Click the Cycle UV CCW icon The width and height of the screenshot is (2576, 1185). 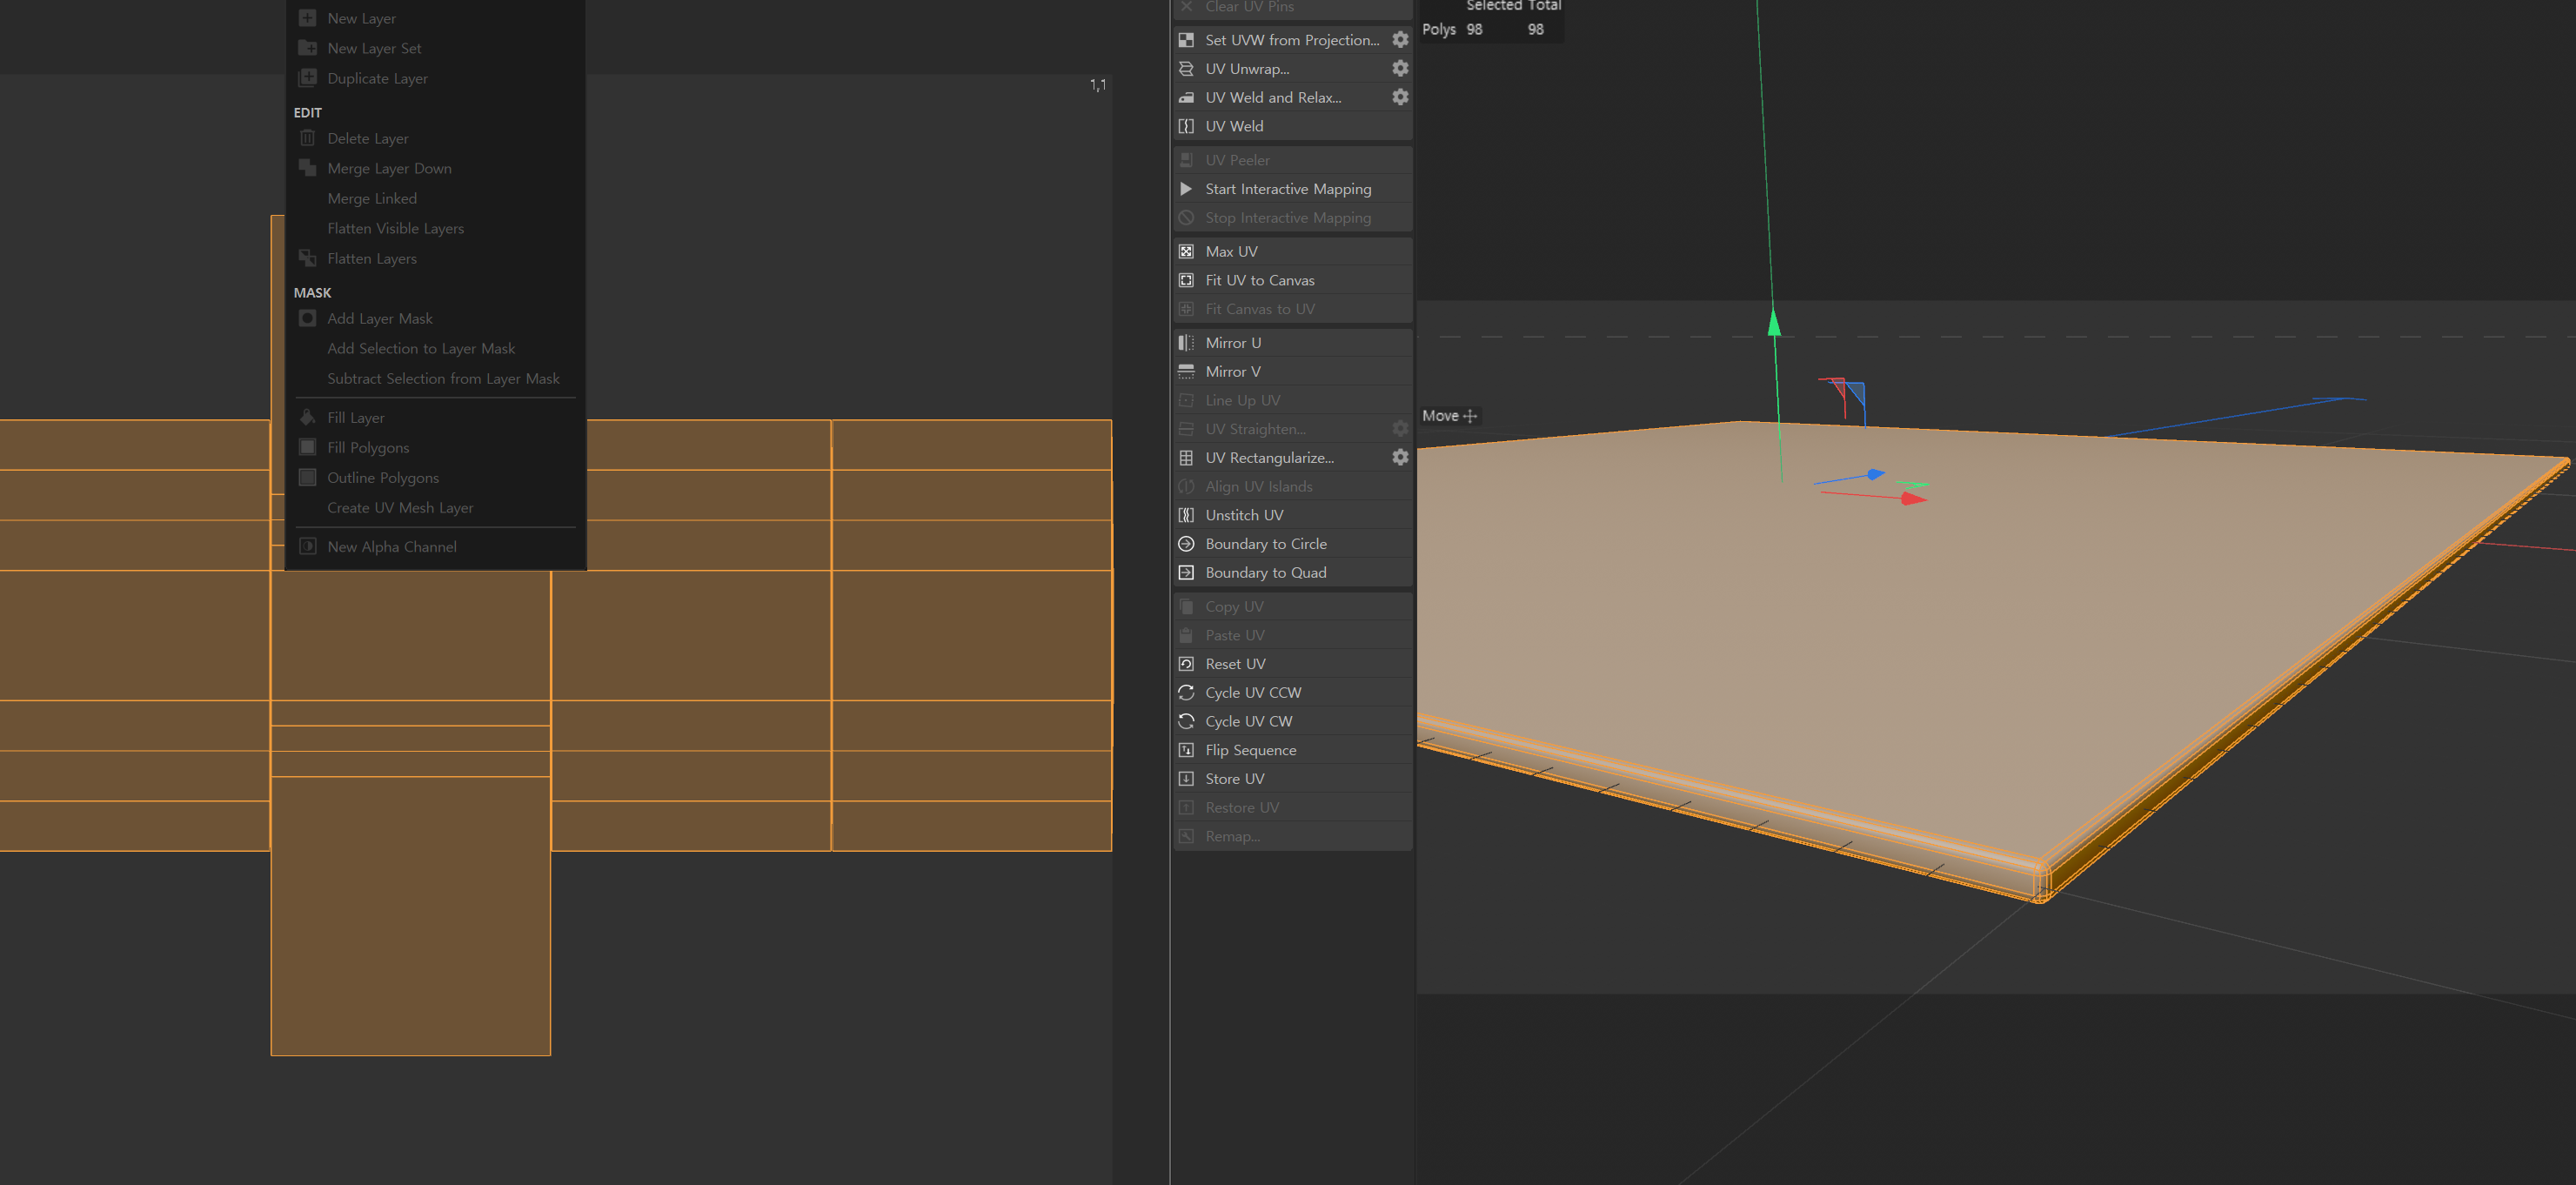tap(1186, 693)
